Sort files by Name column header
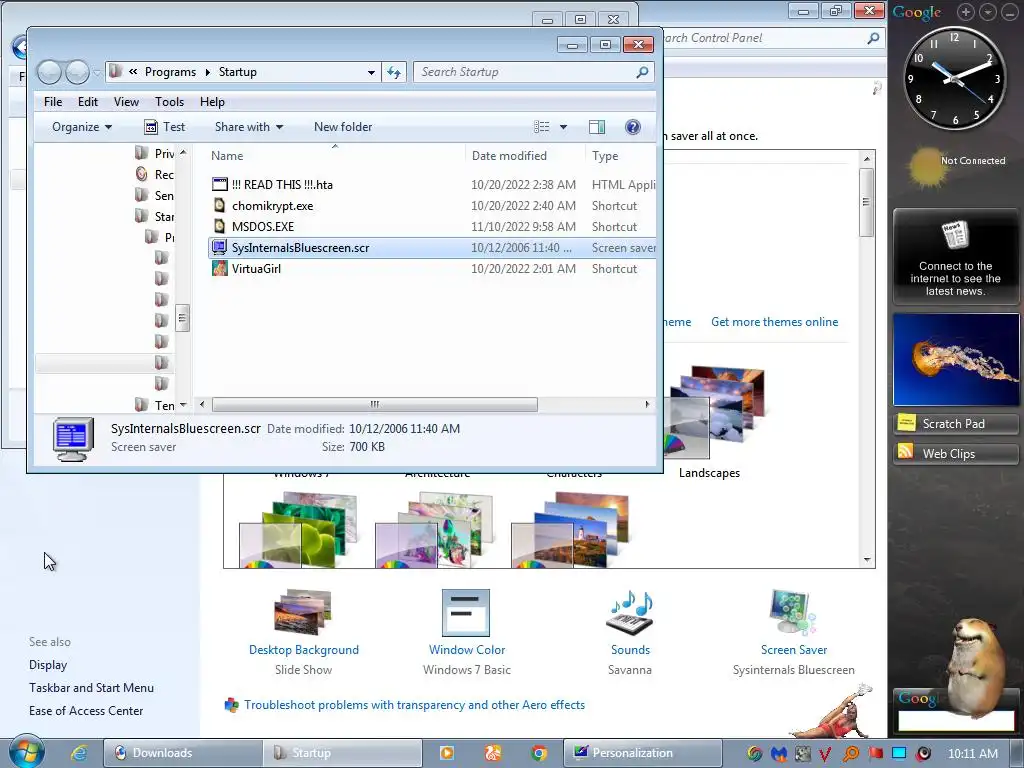Screen dimensions: 1024x768 coord(334,155)
